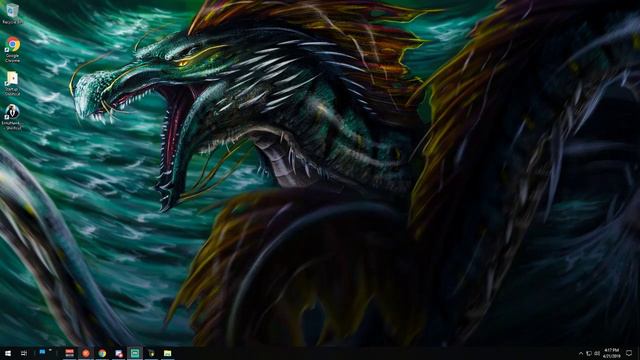The width and height of the screenshot is (640, 360).
Task: Click the yellow-green folder taskbar app
Action: [x=167, y=353]
